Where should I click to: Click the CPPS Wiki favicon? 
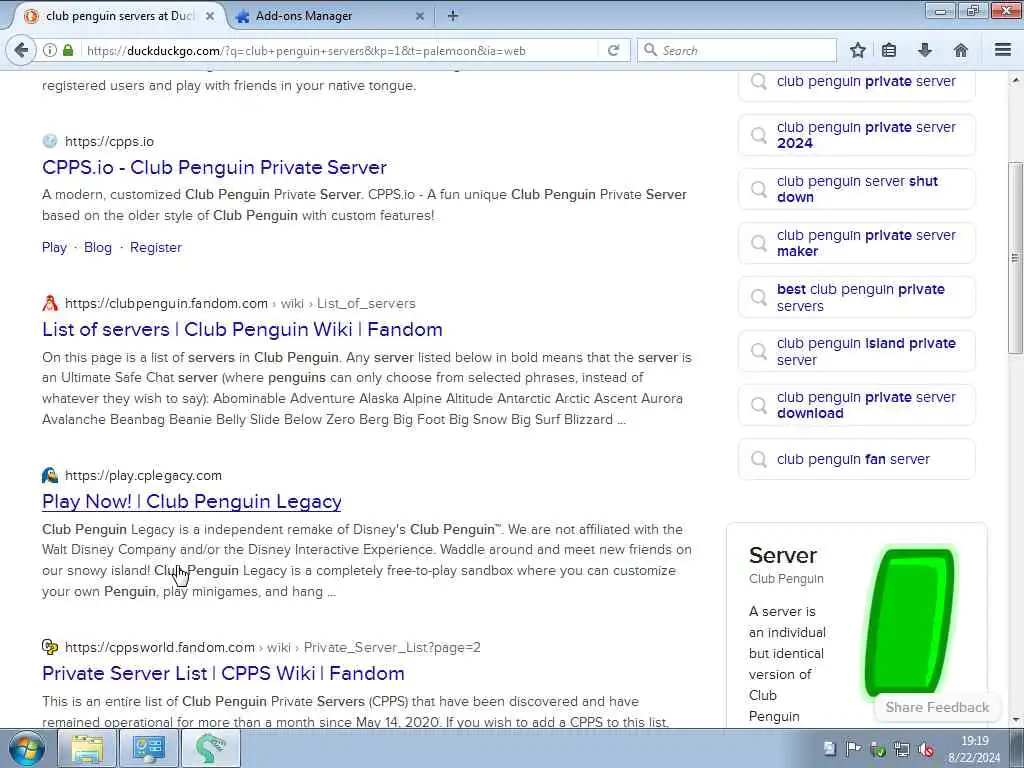coord(50,647)
